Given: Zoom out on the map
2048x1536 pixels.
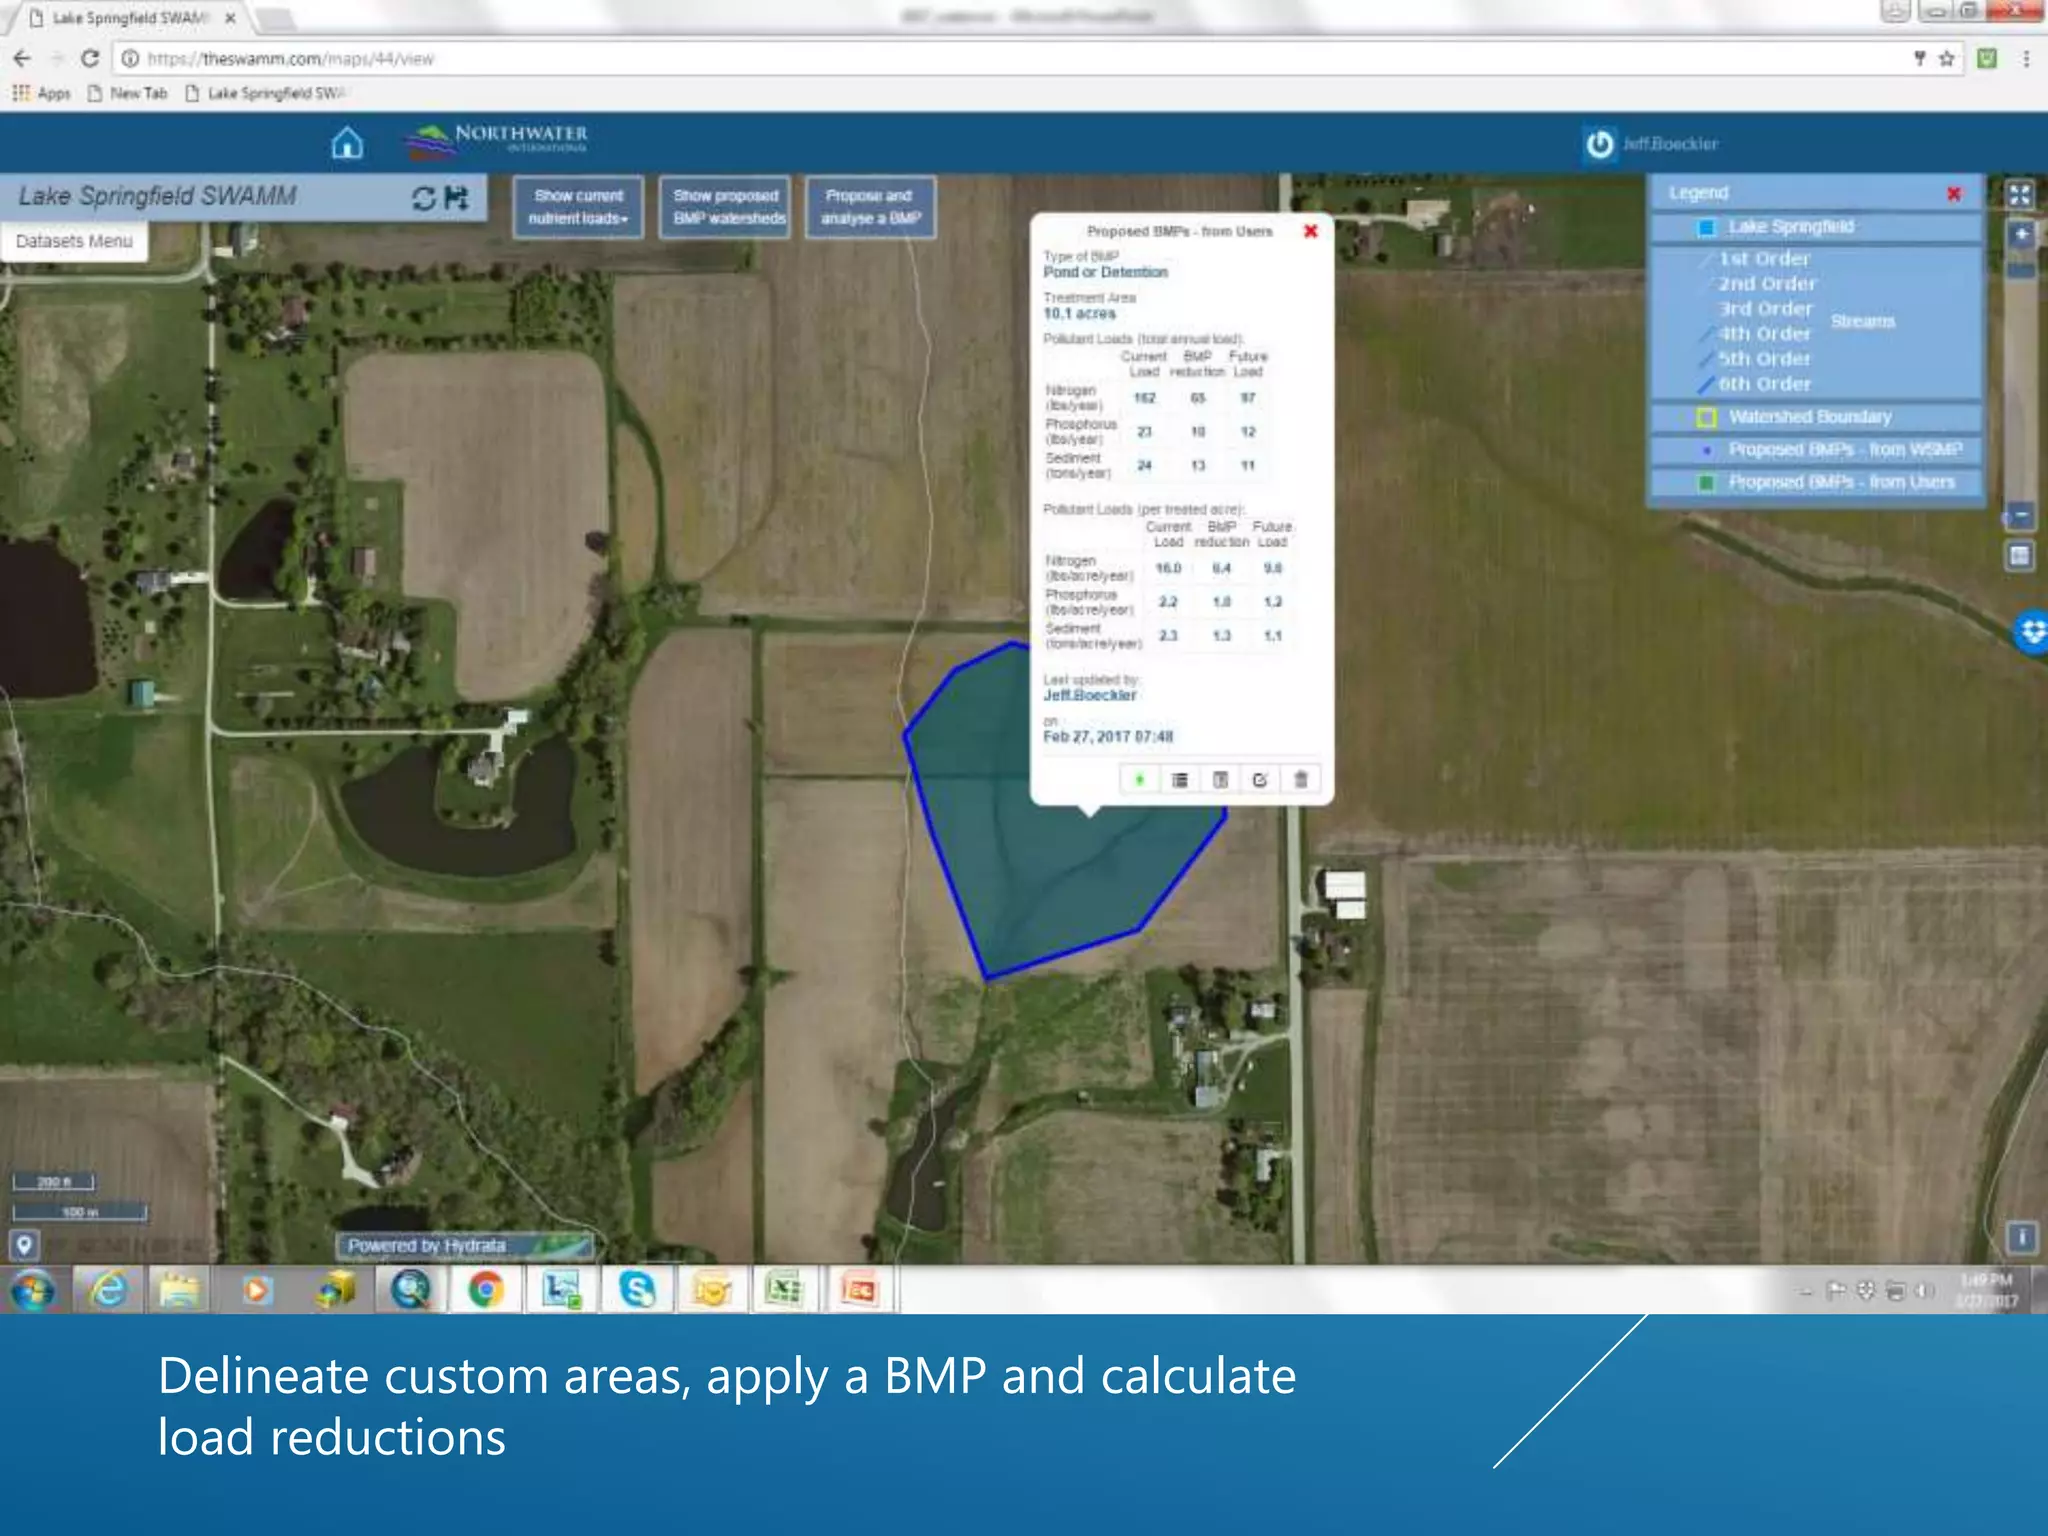Looking at the screenshot, I should pos(2021,516).
